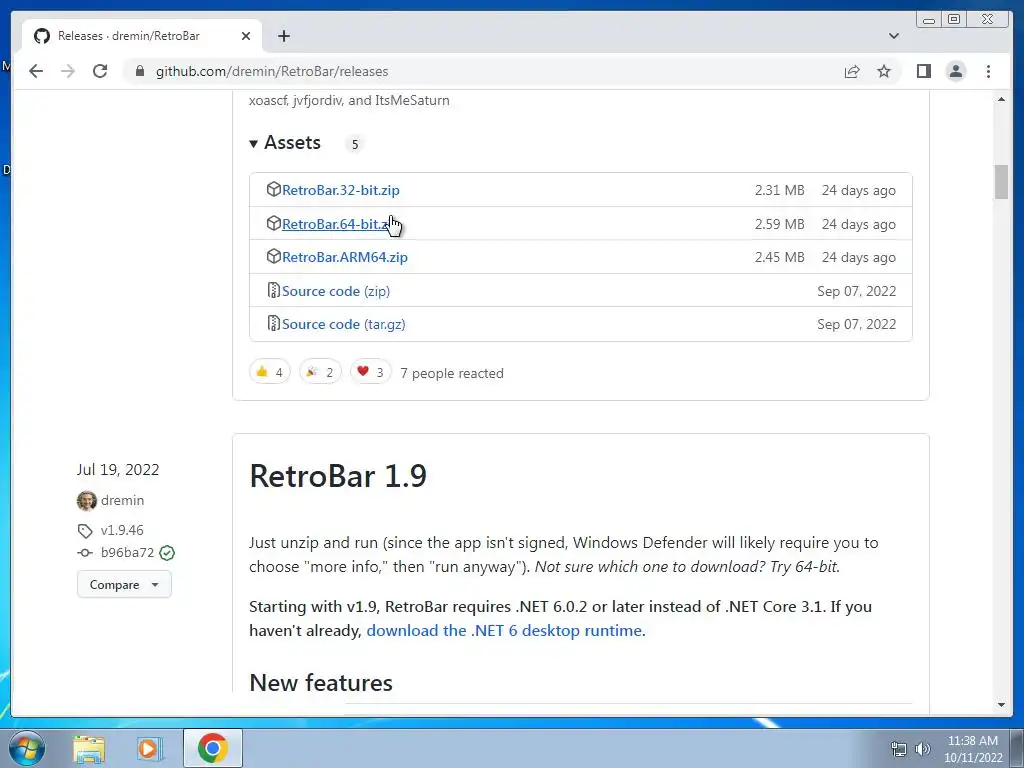The width and height of the screenshot is (1024, 768).
Task: Download Source code (zip)
Action: (336, 291)
